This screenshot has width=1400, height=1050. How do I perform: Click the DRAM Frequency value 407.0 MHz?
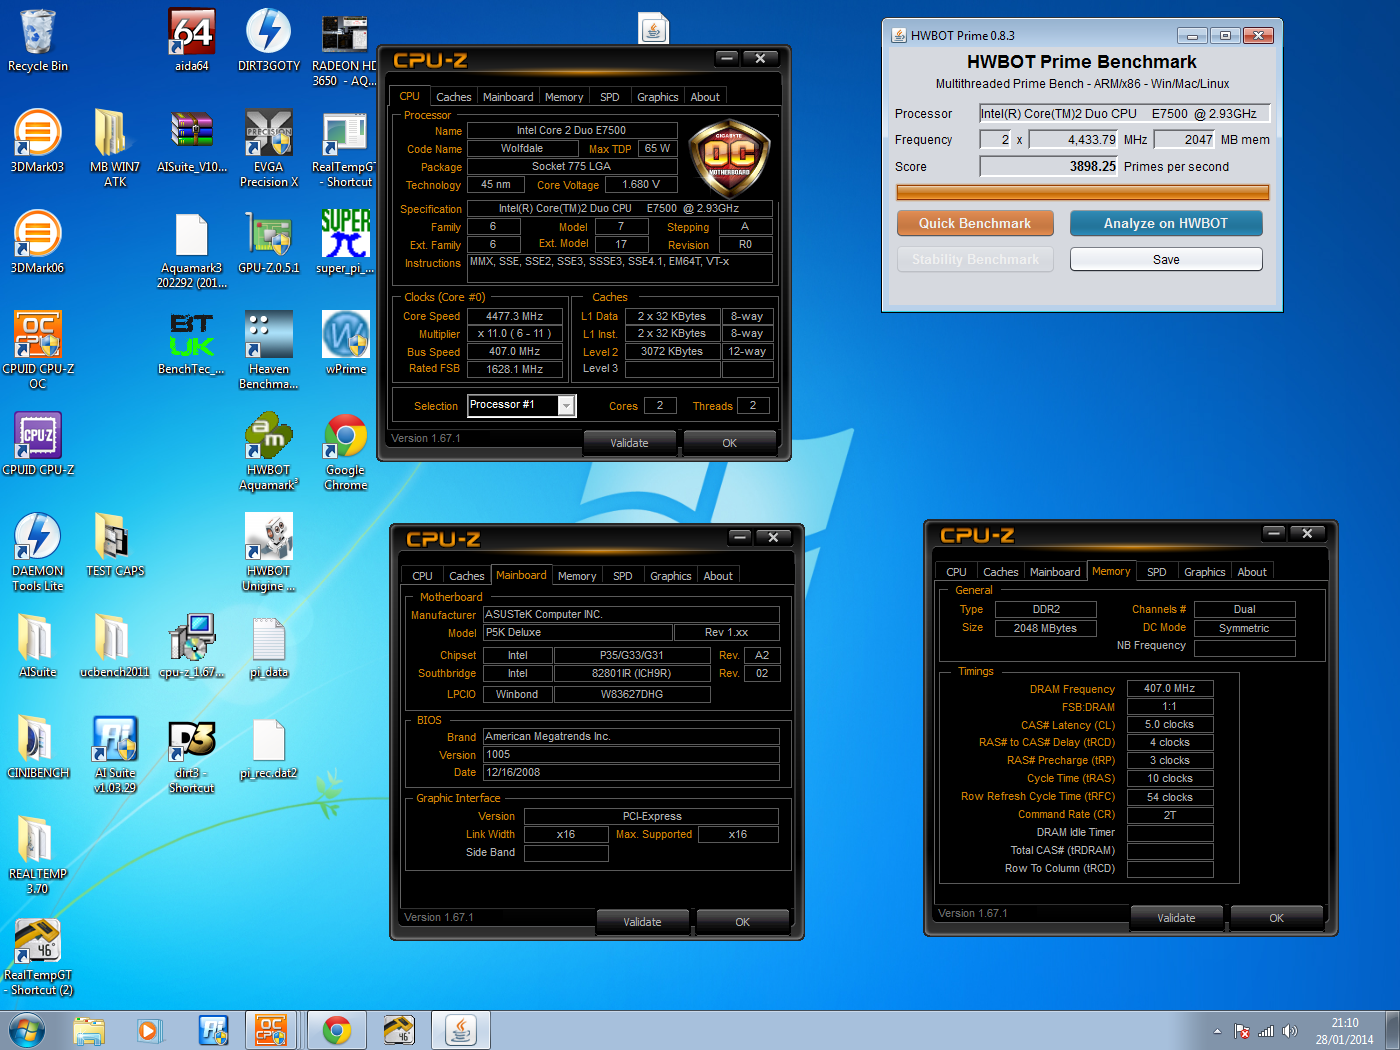point(1170,688)
